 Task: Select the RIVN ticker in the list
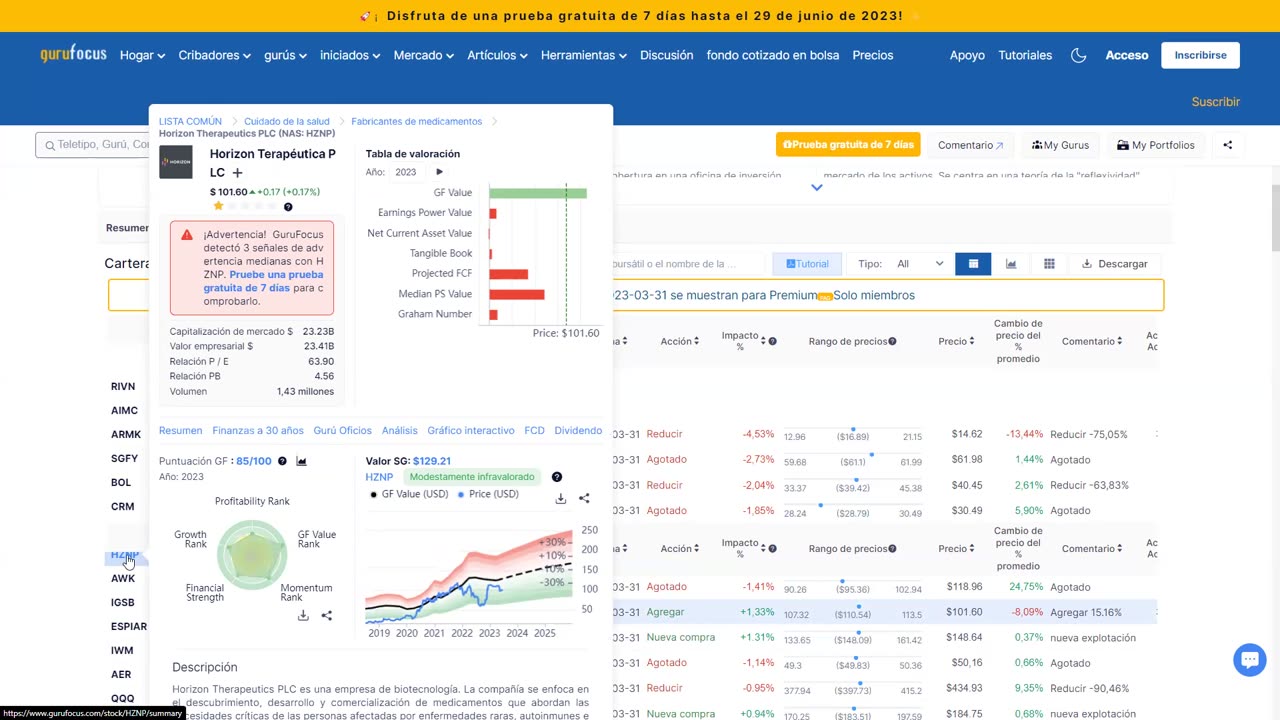click(x=123, y=386)
